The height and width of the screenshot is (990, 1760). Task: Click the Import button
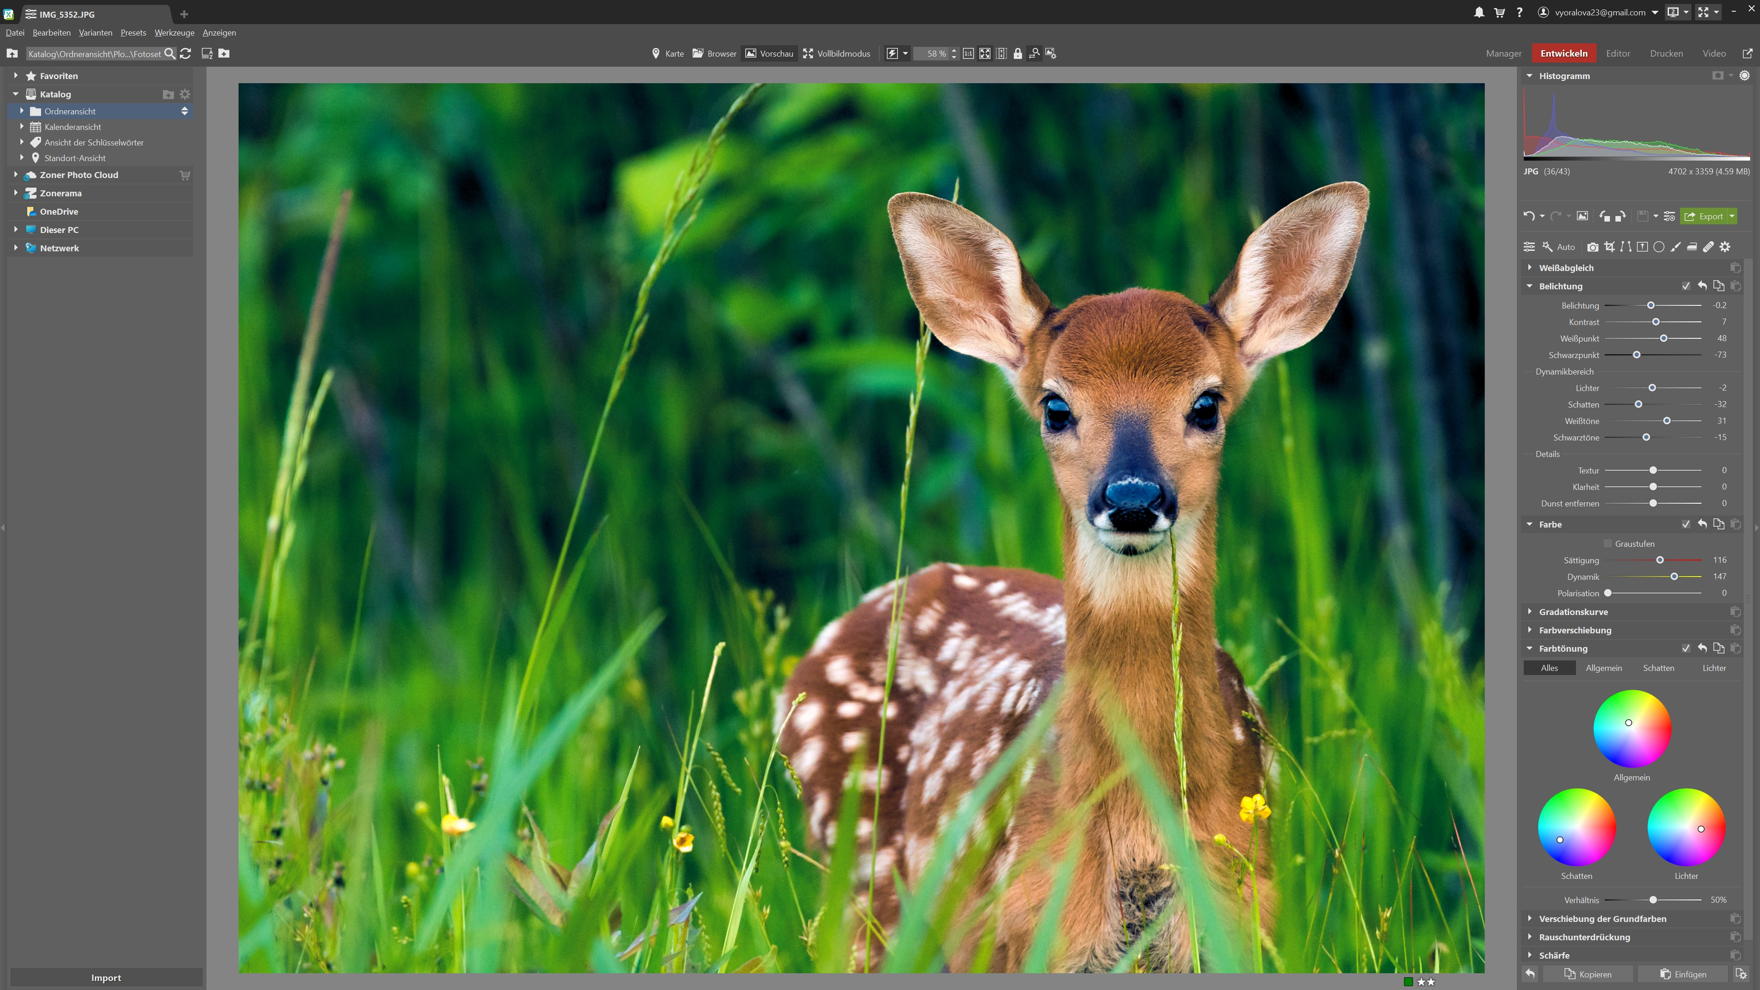(106, 977)
